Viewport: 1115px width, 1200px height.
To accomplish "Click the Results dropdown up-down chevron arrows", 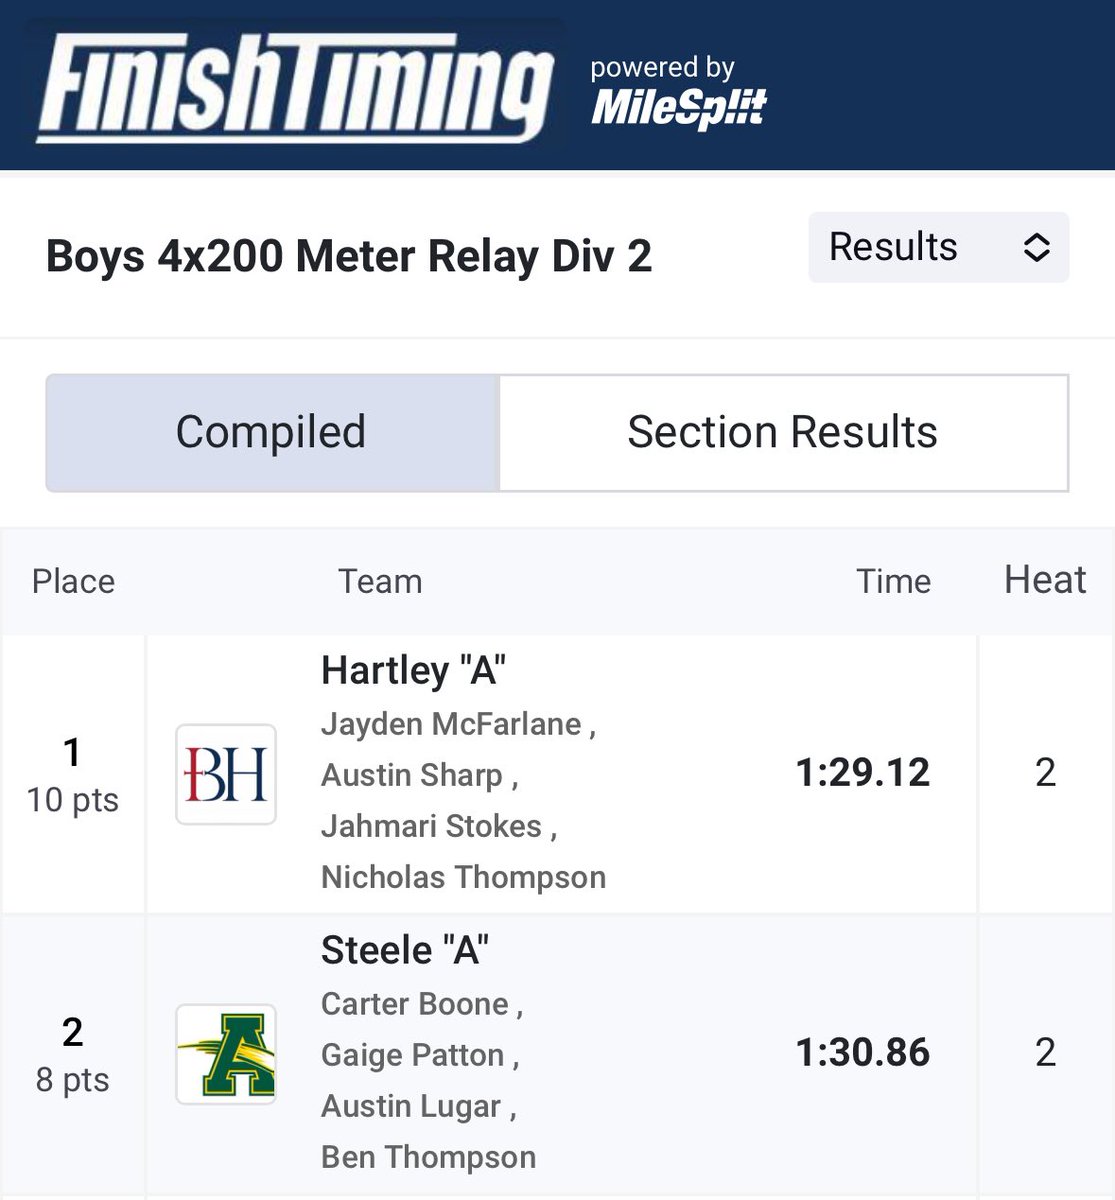I will pos(1036,247).
